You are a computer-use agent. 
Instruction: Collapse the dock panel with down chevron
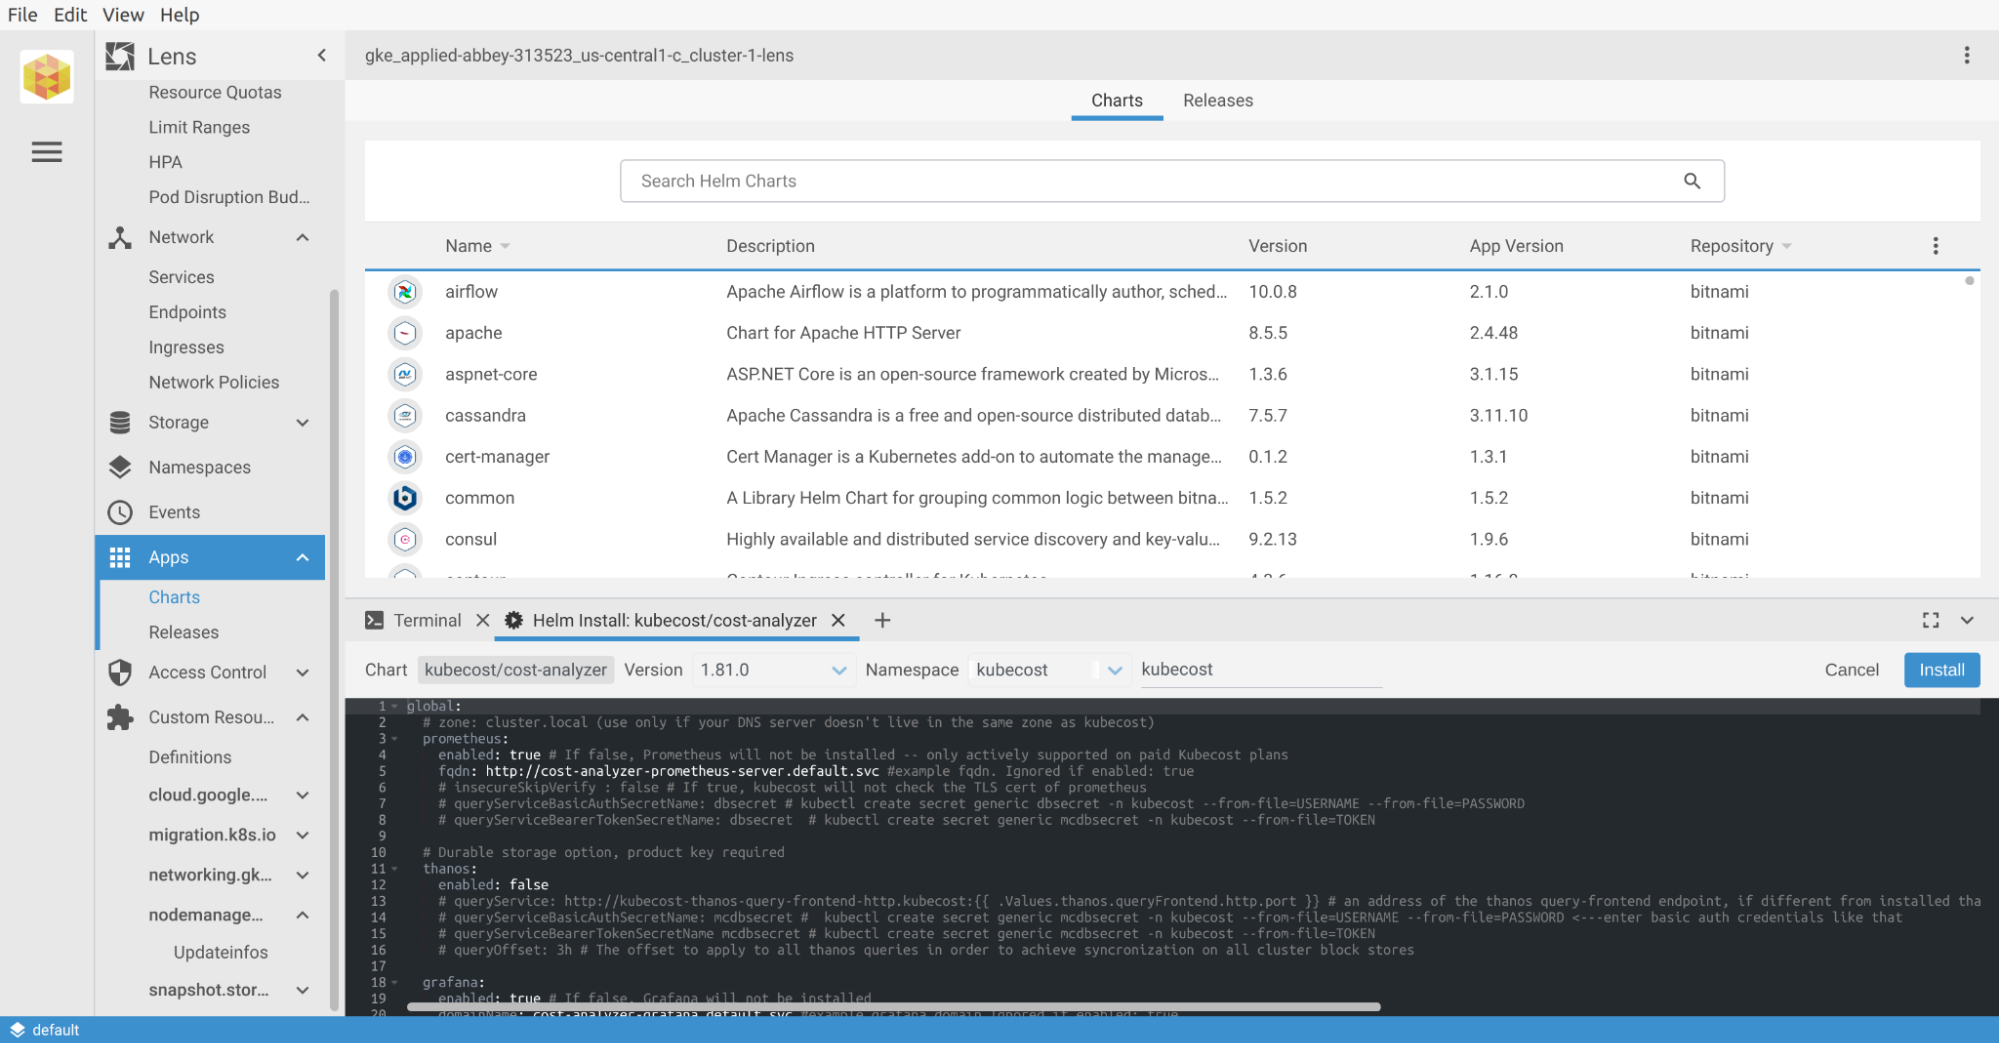1966,620
